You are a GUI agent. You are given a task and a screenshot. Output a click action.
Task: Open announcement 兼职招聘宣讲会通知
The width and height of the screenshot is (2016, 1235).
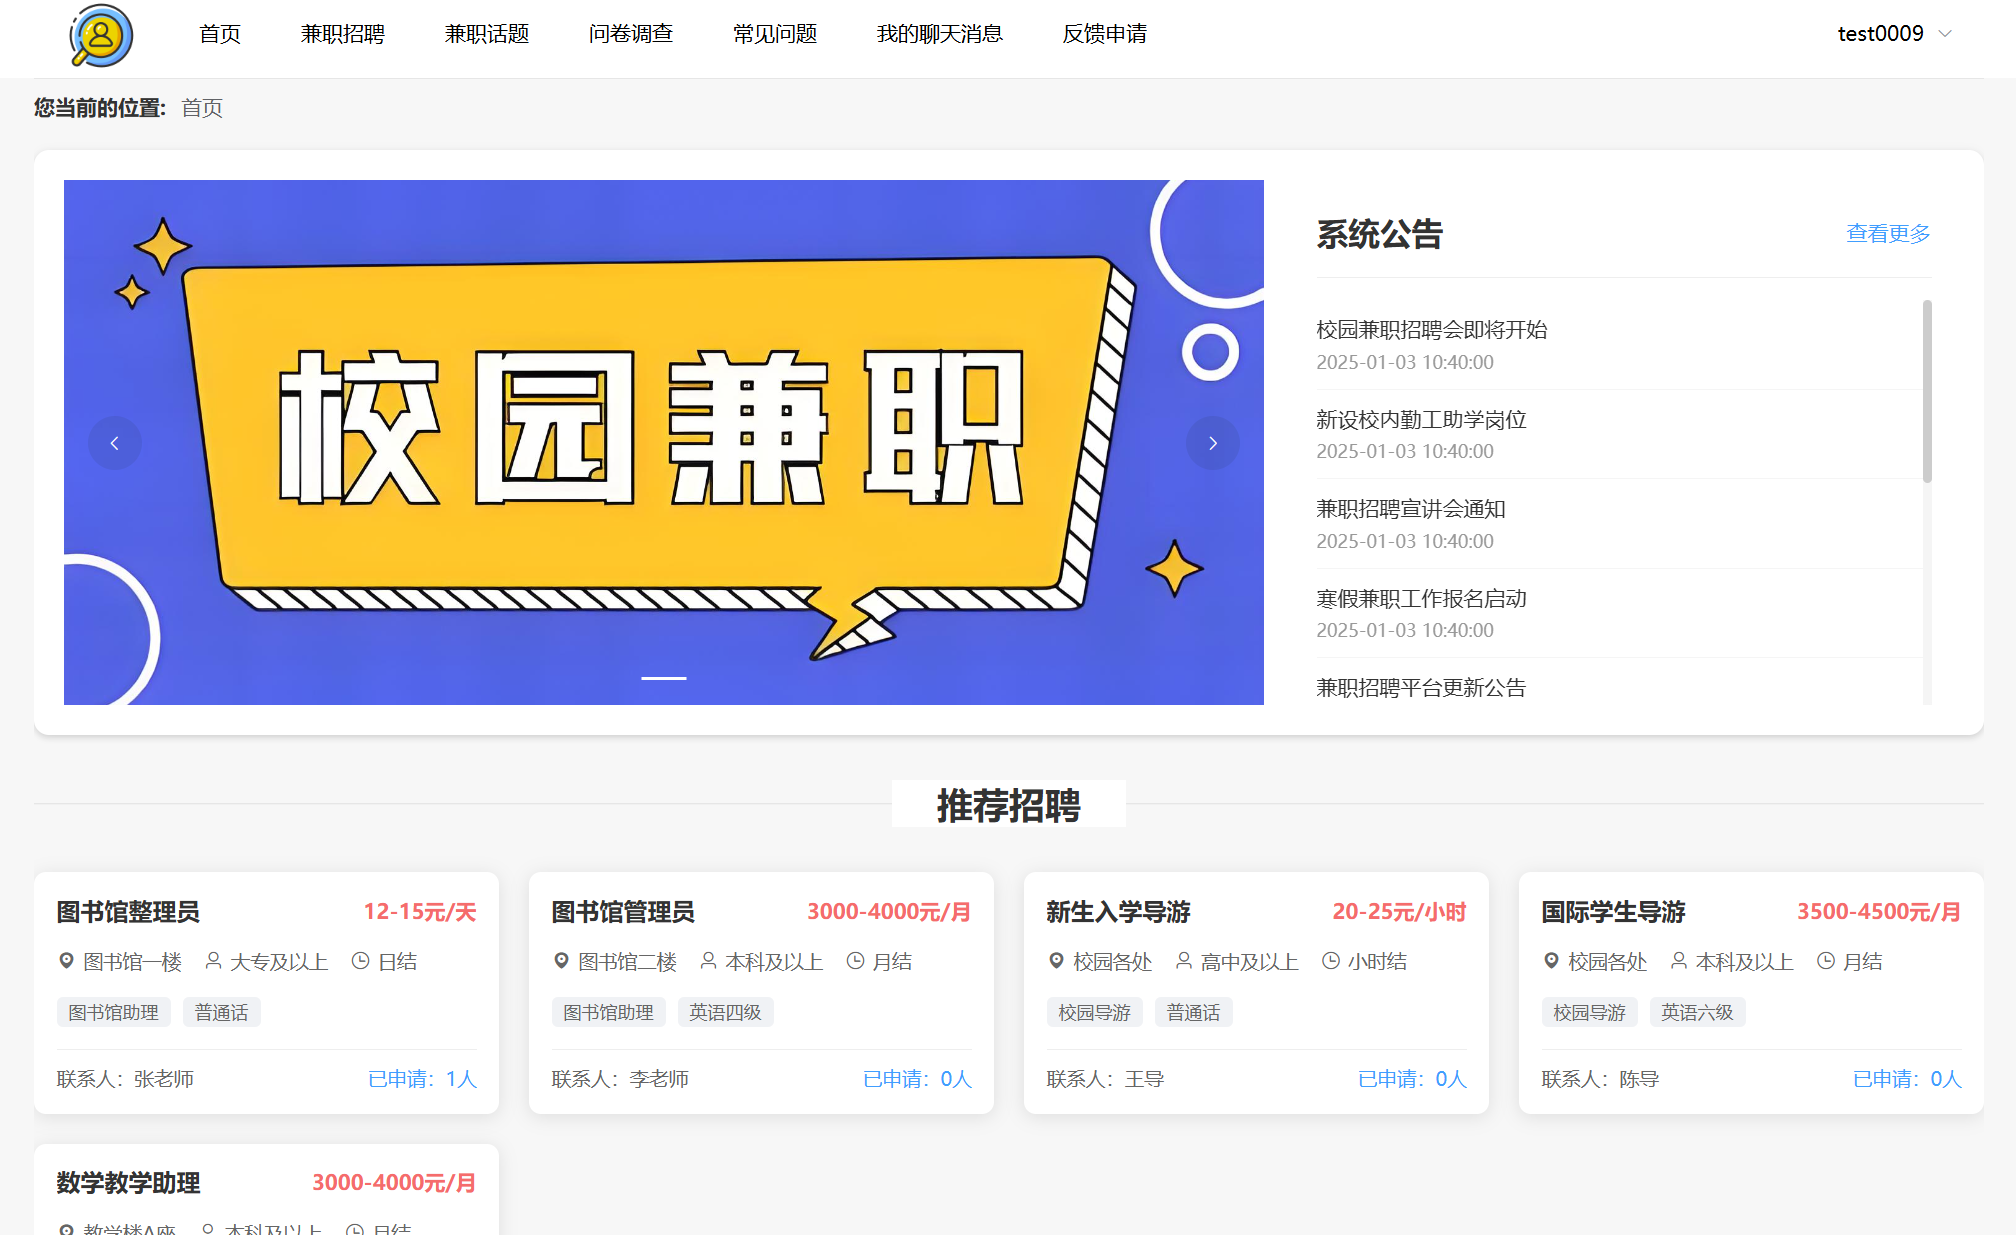(1411, 509)
